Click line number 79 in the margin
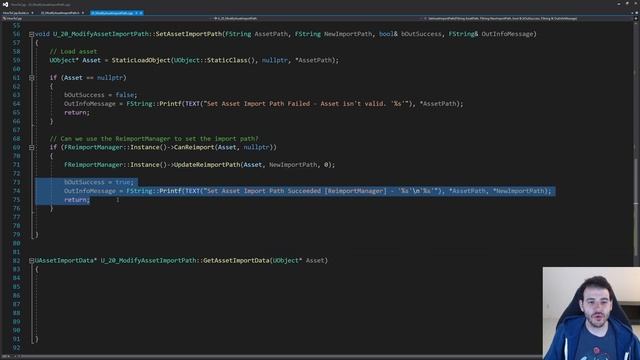 tap(16, 235)
